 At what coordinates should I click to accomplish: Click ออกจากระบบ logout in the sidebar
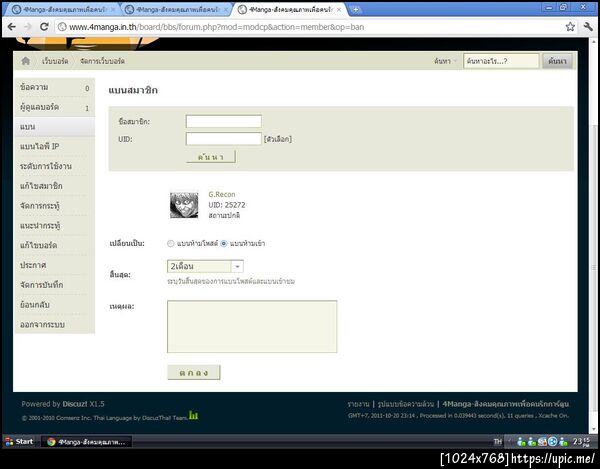[x=54, y=325]
